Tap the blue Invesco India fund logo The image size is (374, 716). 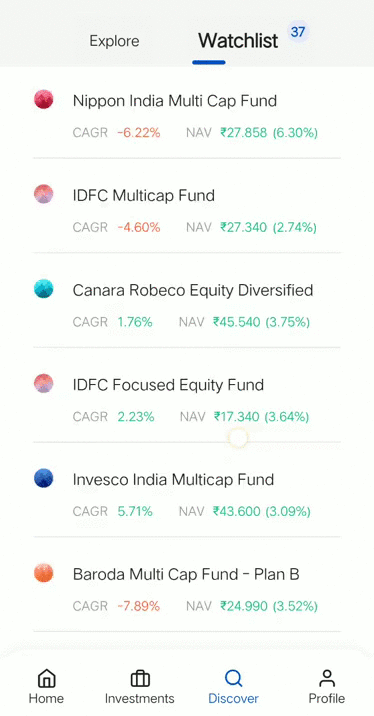tap(43, 478)
